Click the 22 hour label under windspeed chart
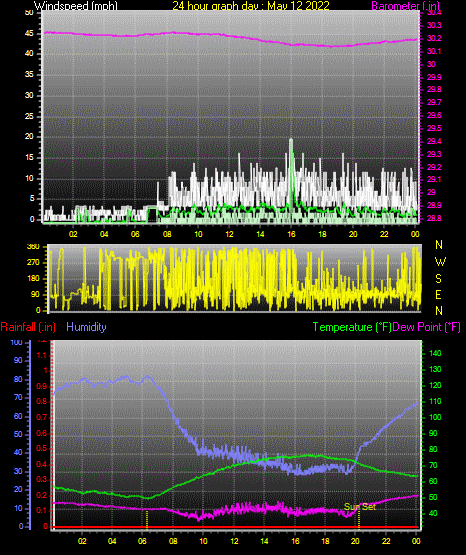466x555 pixels. coord(384,234)
